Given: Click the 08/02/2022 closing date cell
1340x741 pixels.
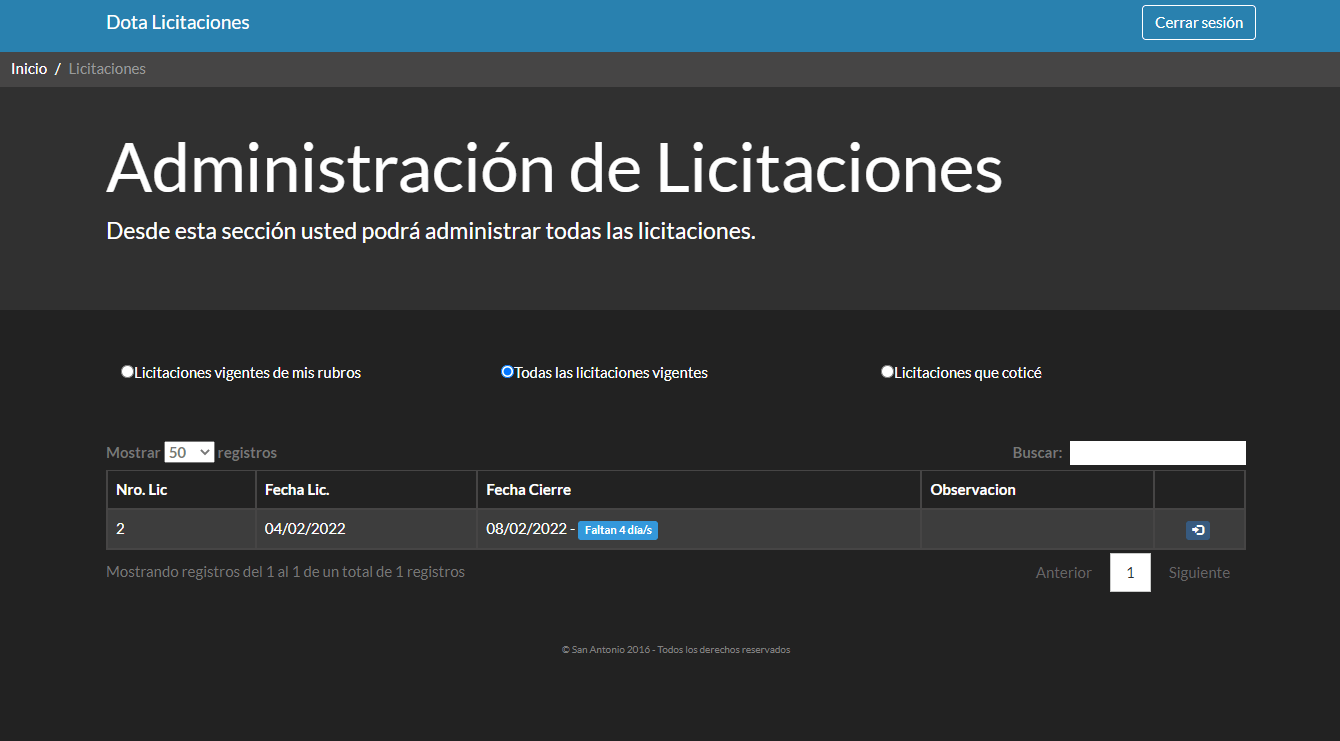Looking at the screenshot, I should 526,529.
